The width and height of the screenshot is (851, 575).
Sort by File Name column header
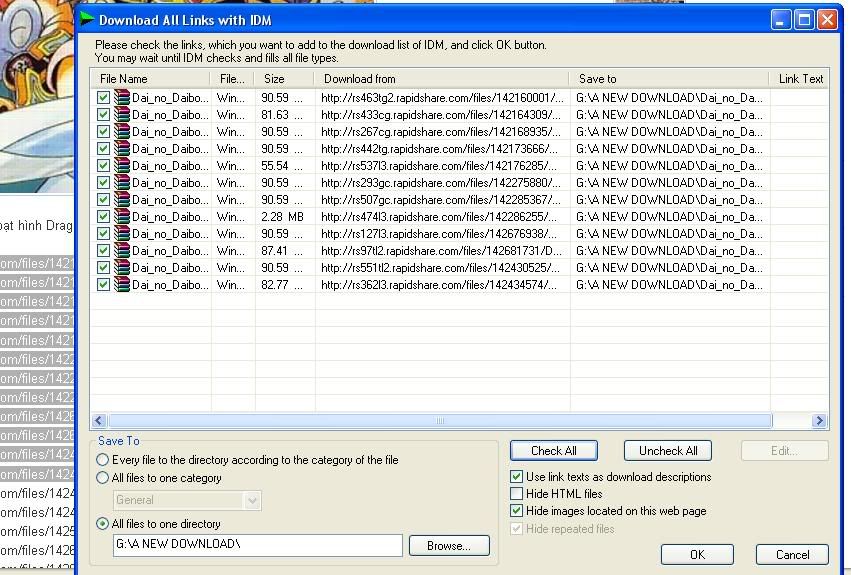(150, 79)
